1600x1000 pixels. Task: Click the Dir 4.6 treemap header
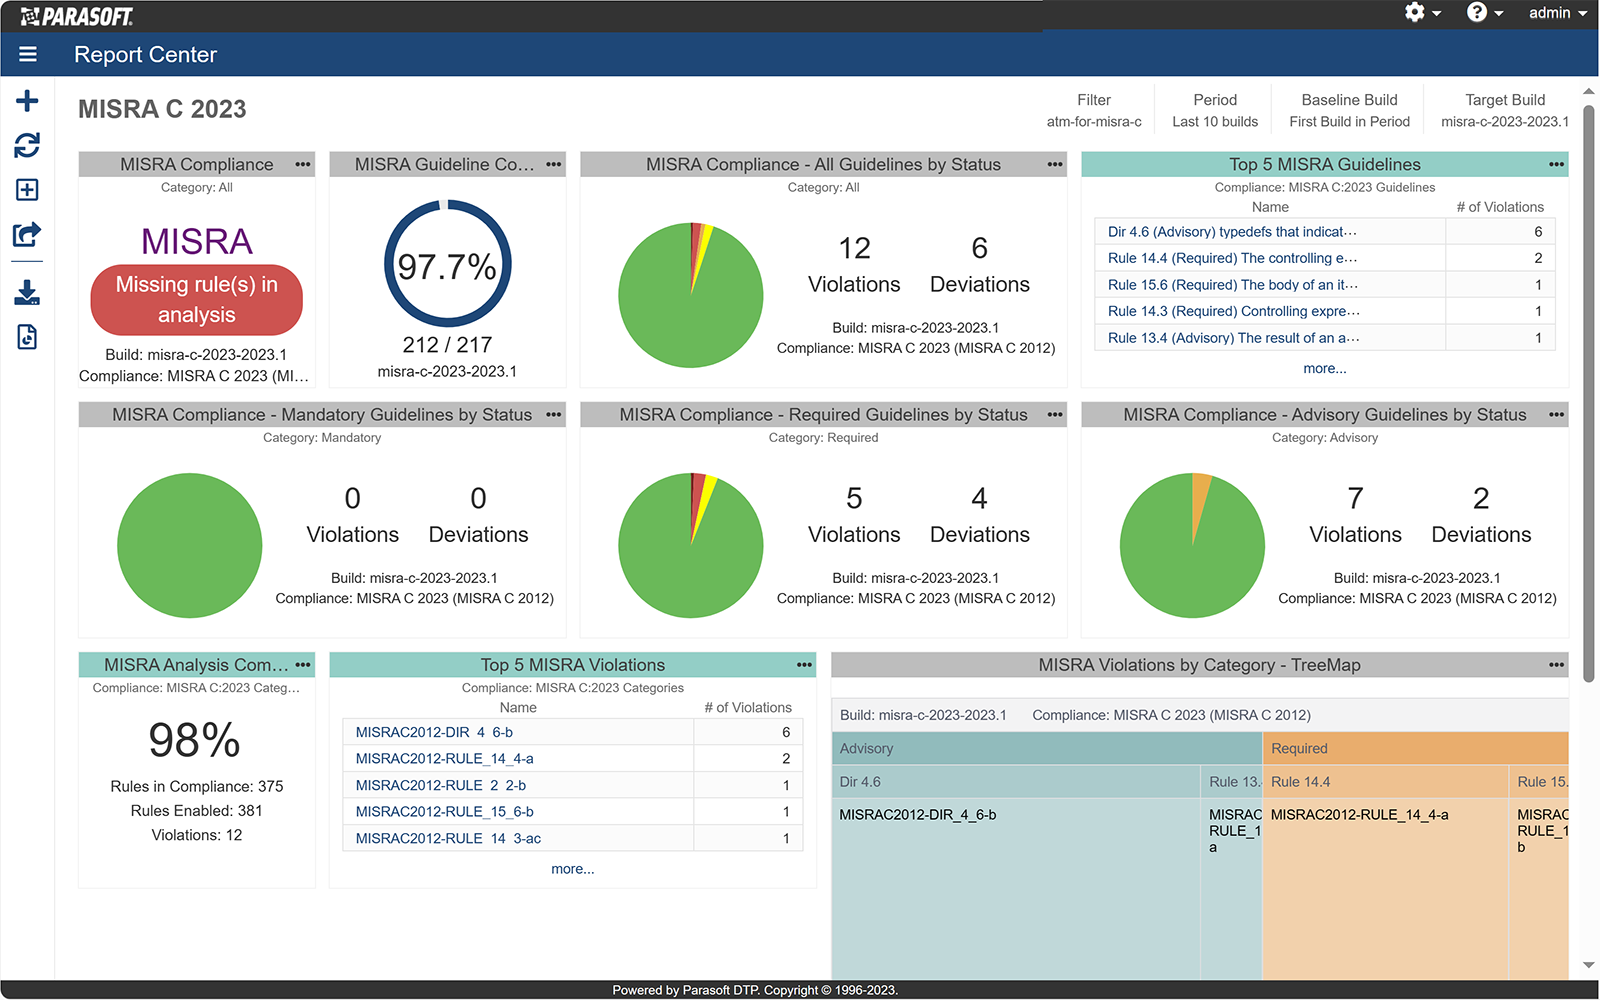pos(1016,782)
